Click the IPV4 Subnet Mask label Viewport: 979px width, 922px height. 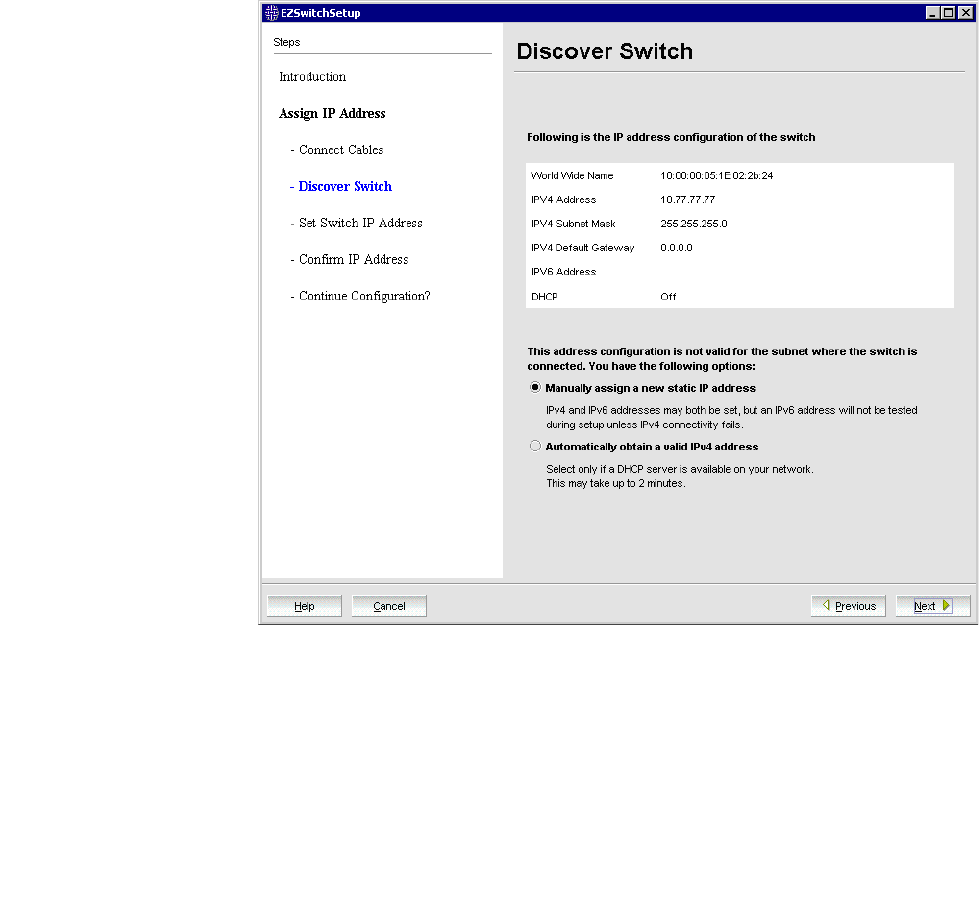tap(573, 223)
